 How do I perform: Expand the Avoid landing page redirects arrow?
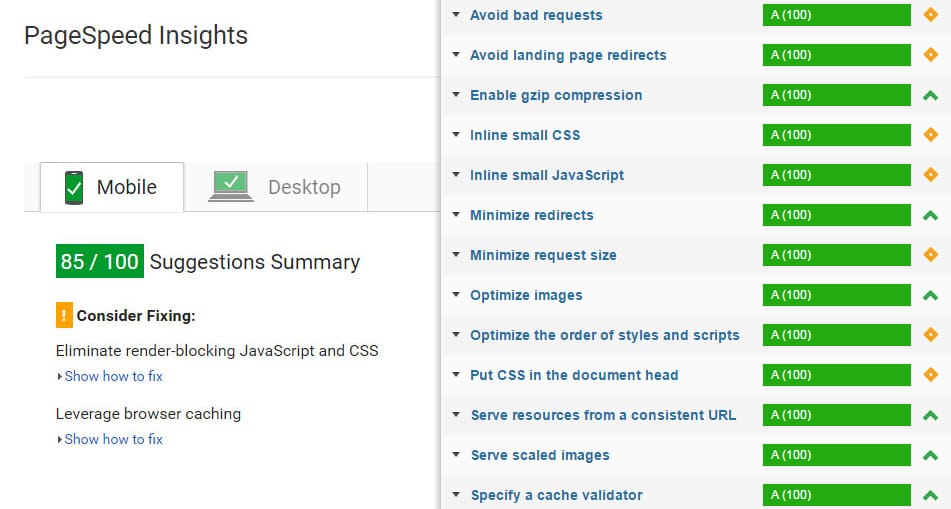coord(456,55)
